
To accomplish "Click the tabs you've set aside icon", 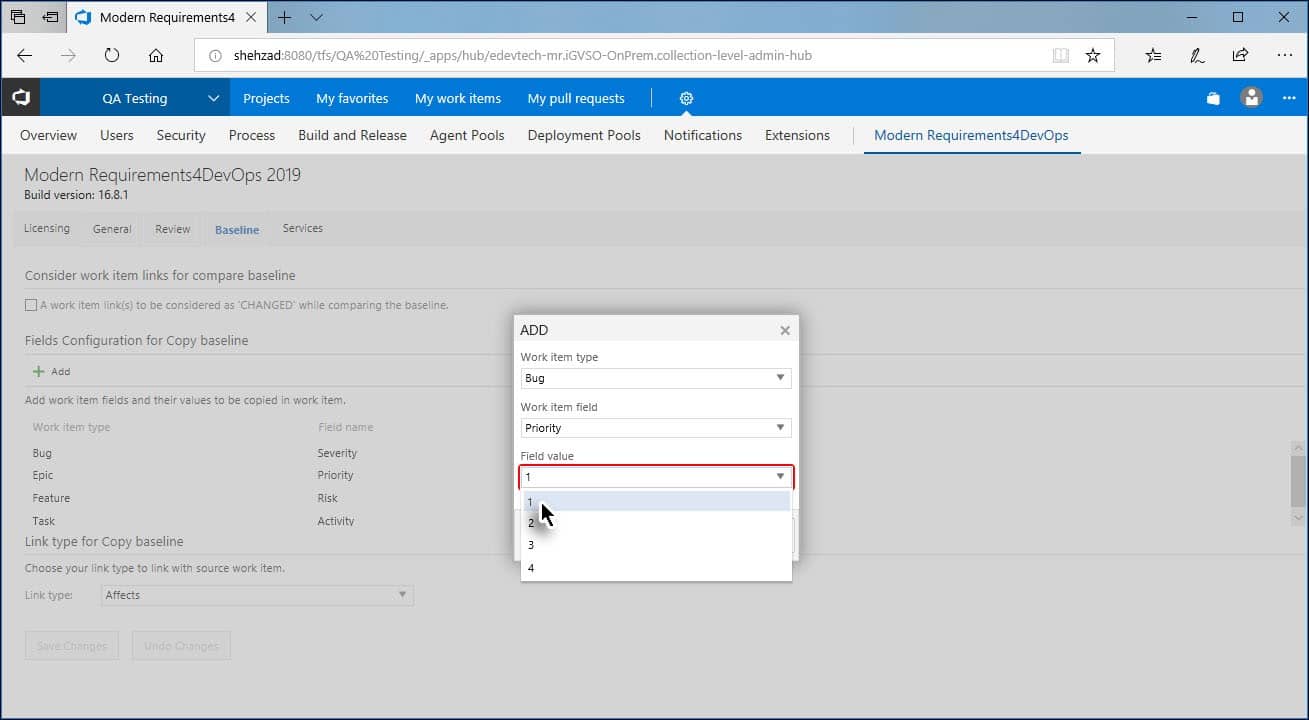I will (x=18, y=17).
